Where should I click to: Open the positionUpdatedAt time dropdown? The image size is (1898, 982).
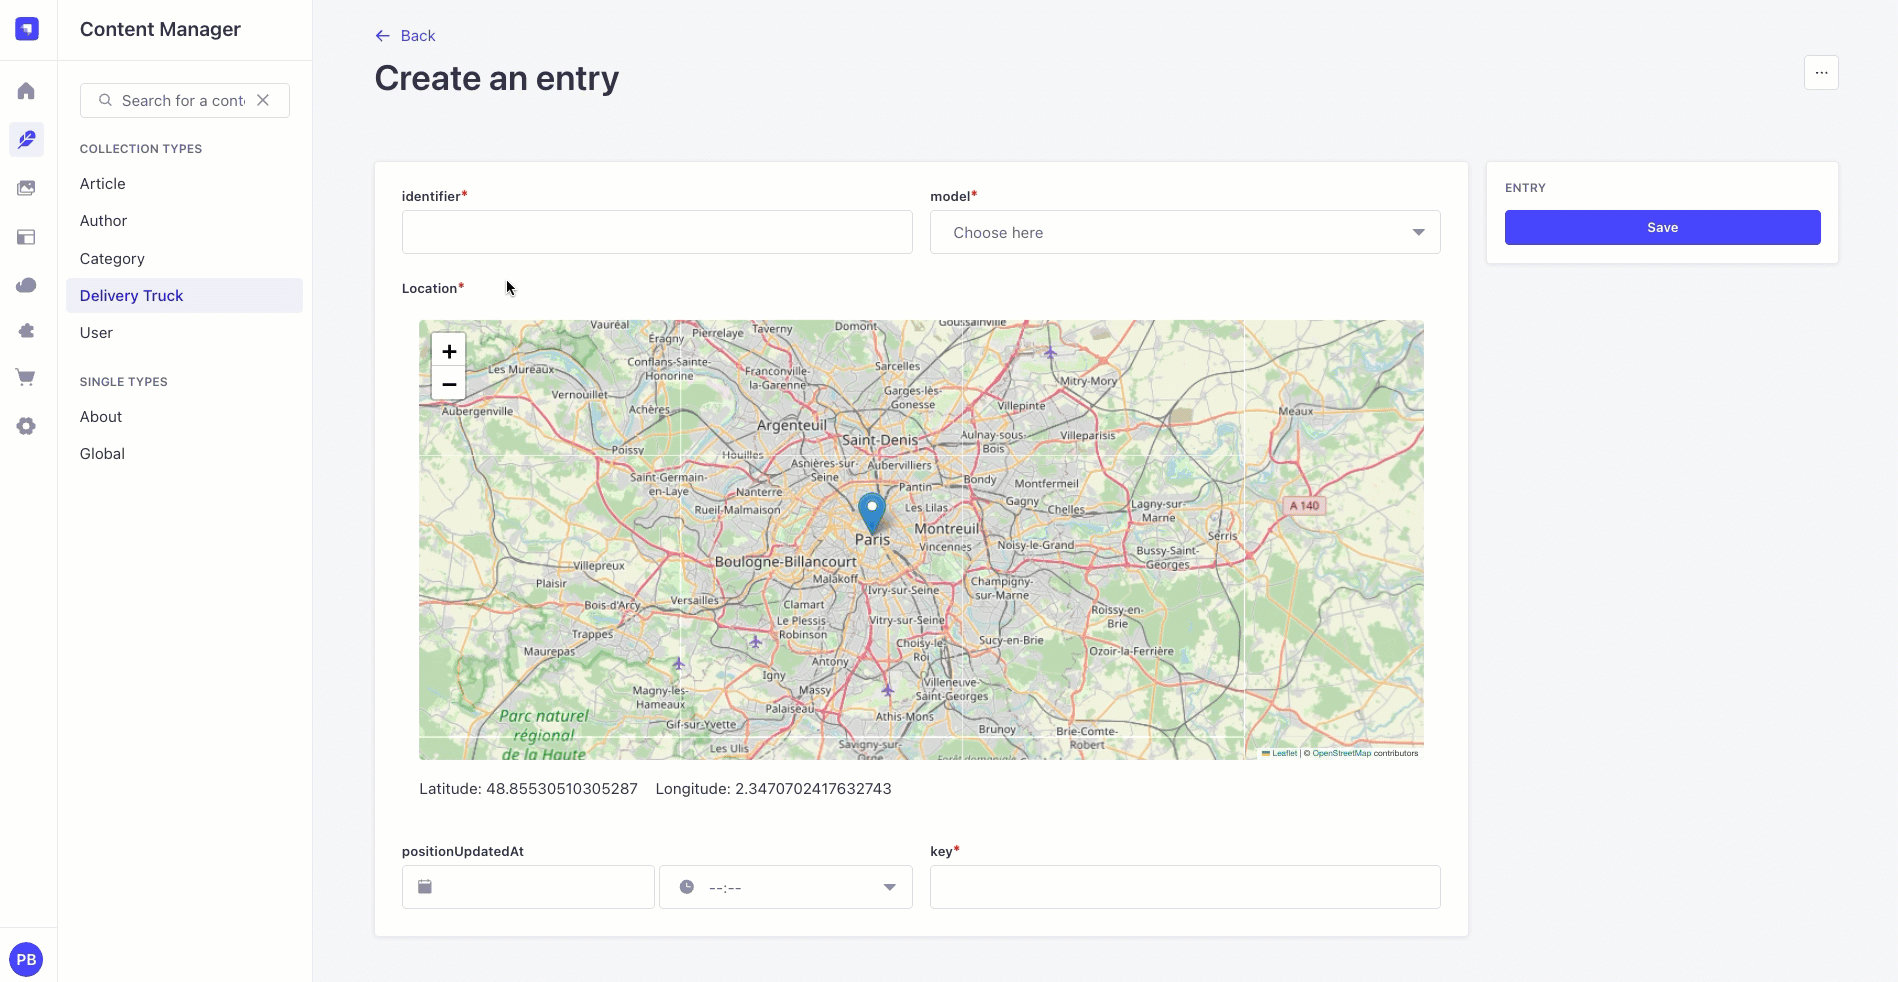(x=786, y=887)
